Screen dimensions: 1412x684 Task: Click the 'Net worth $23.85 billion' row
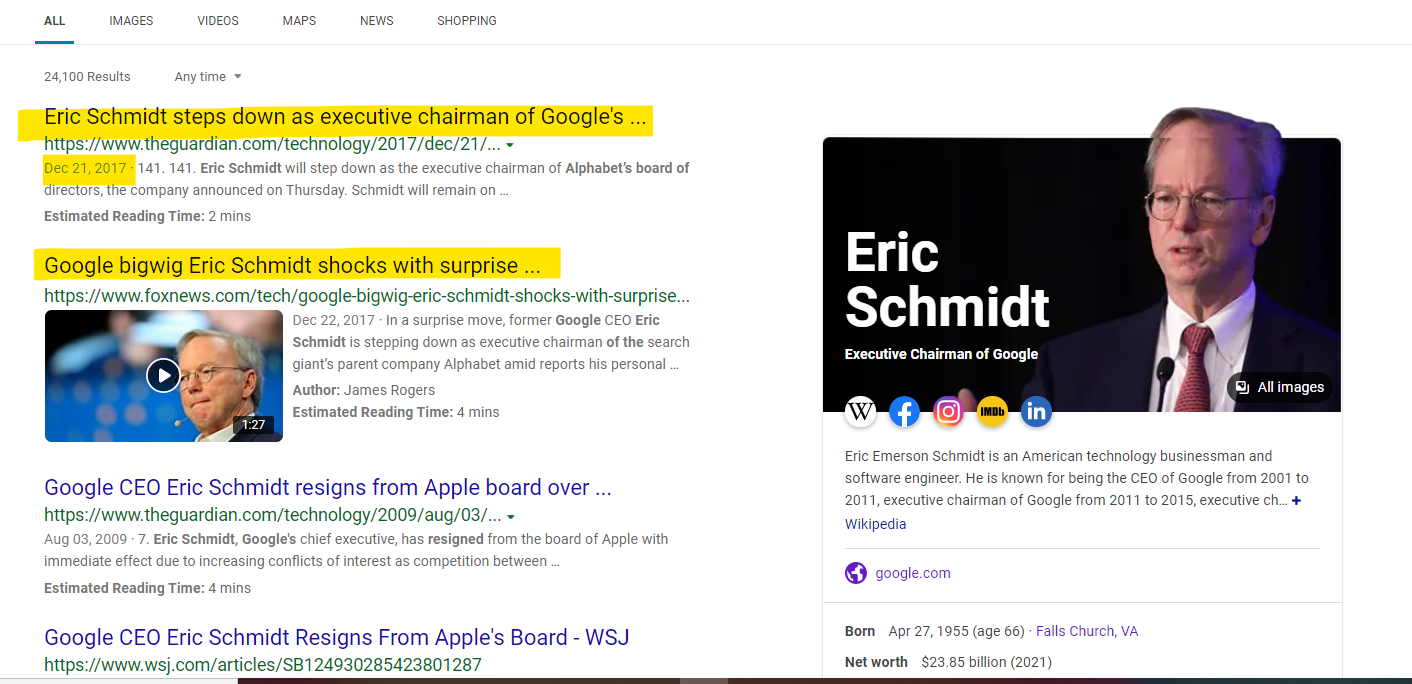(x=948, y=662)
